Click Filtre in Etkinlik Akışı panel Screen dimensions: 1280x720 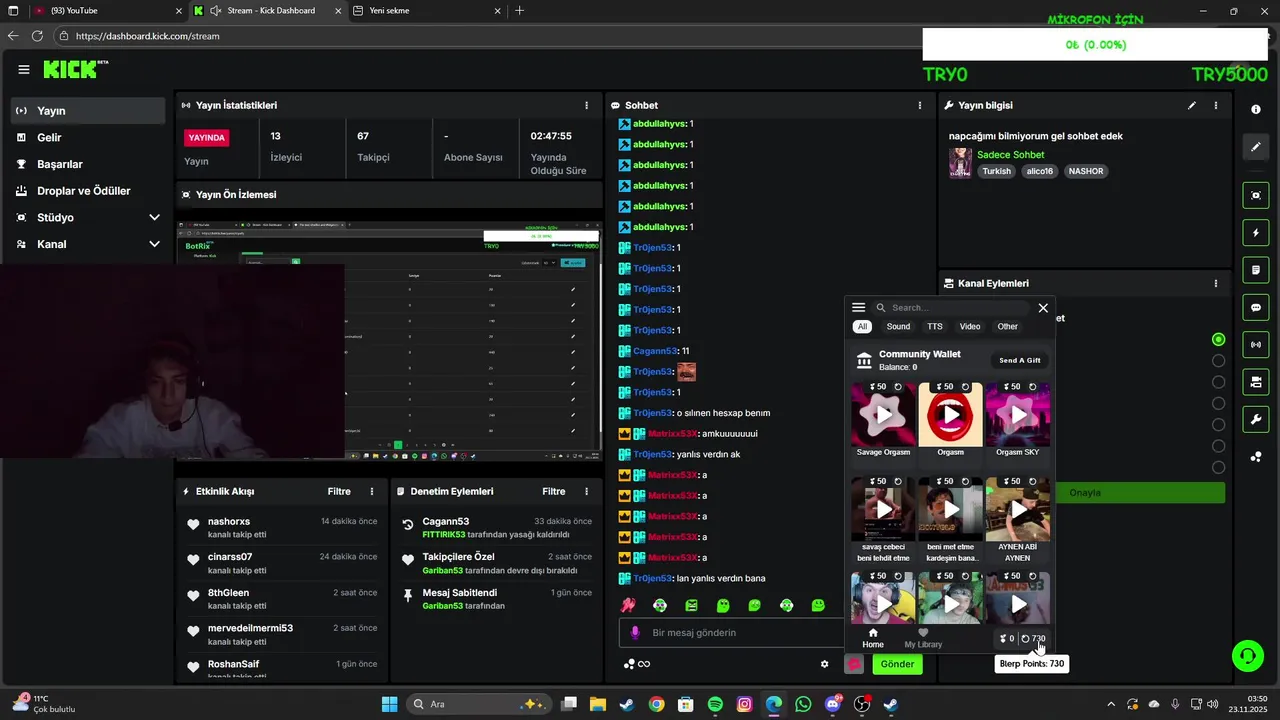pos(339,491)
